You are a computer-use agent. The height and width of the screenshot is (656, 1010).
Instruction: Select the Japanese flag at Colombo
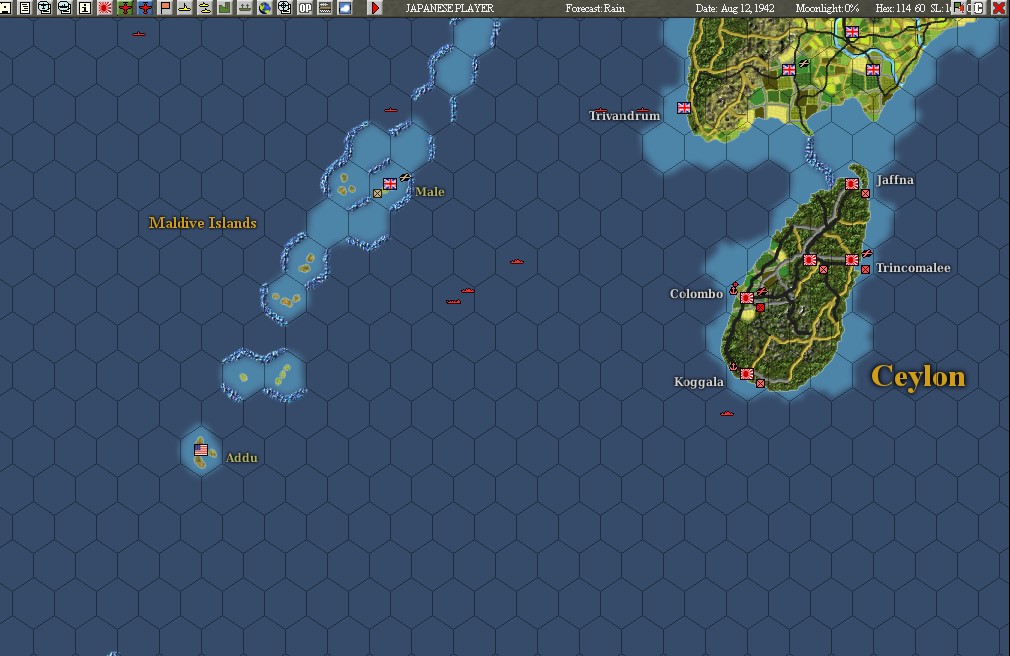click(747, 298)
